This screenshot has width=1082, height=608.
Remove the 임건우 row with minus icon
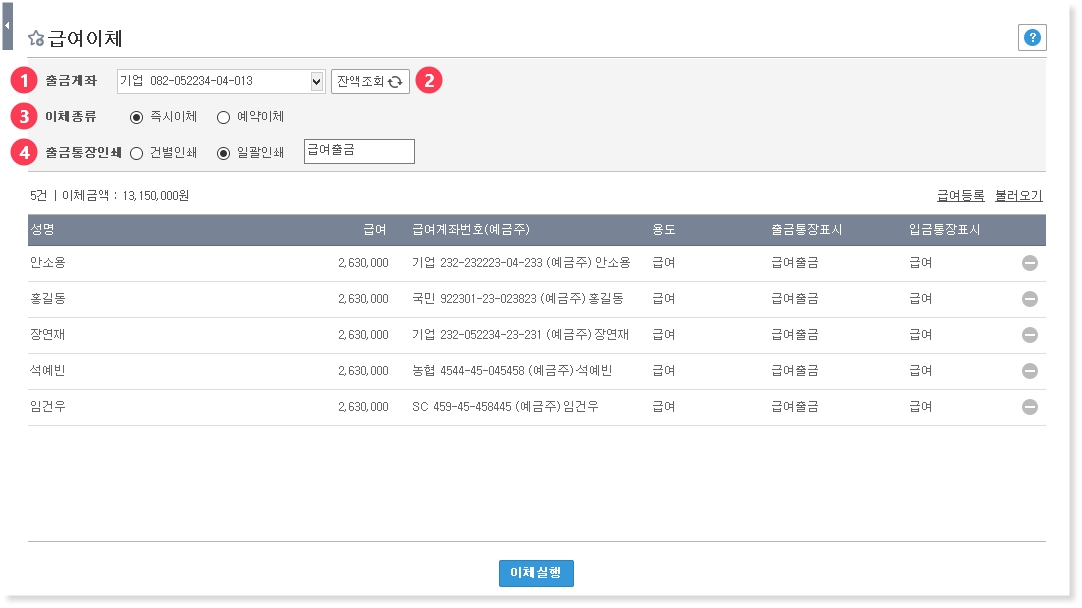[1029, 407]
